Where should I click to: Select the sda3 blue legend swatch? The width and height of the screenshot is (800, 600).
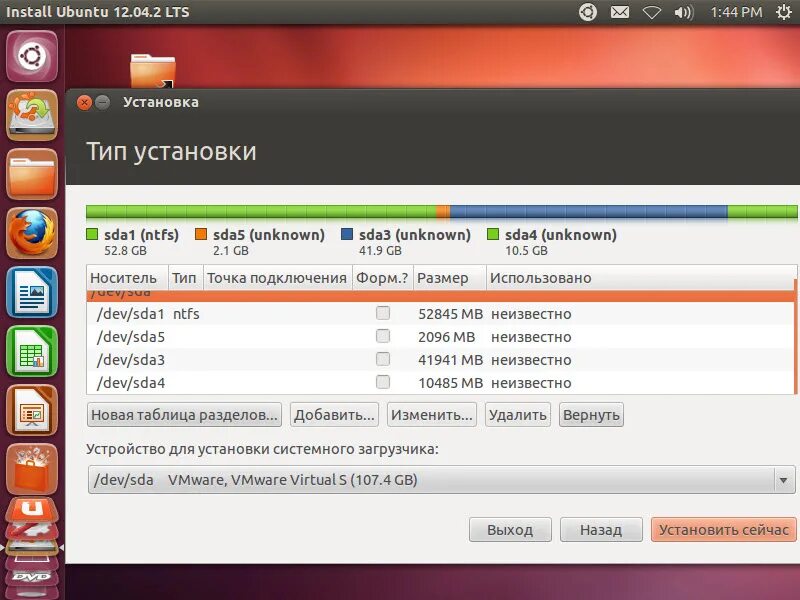point(347,234)
